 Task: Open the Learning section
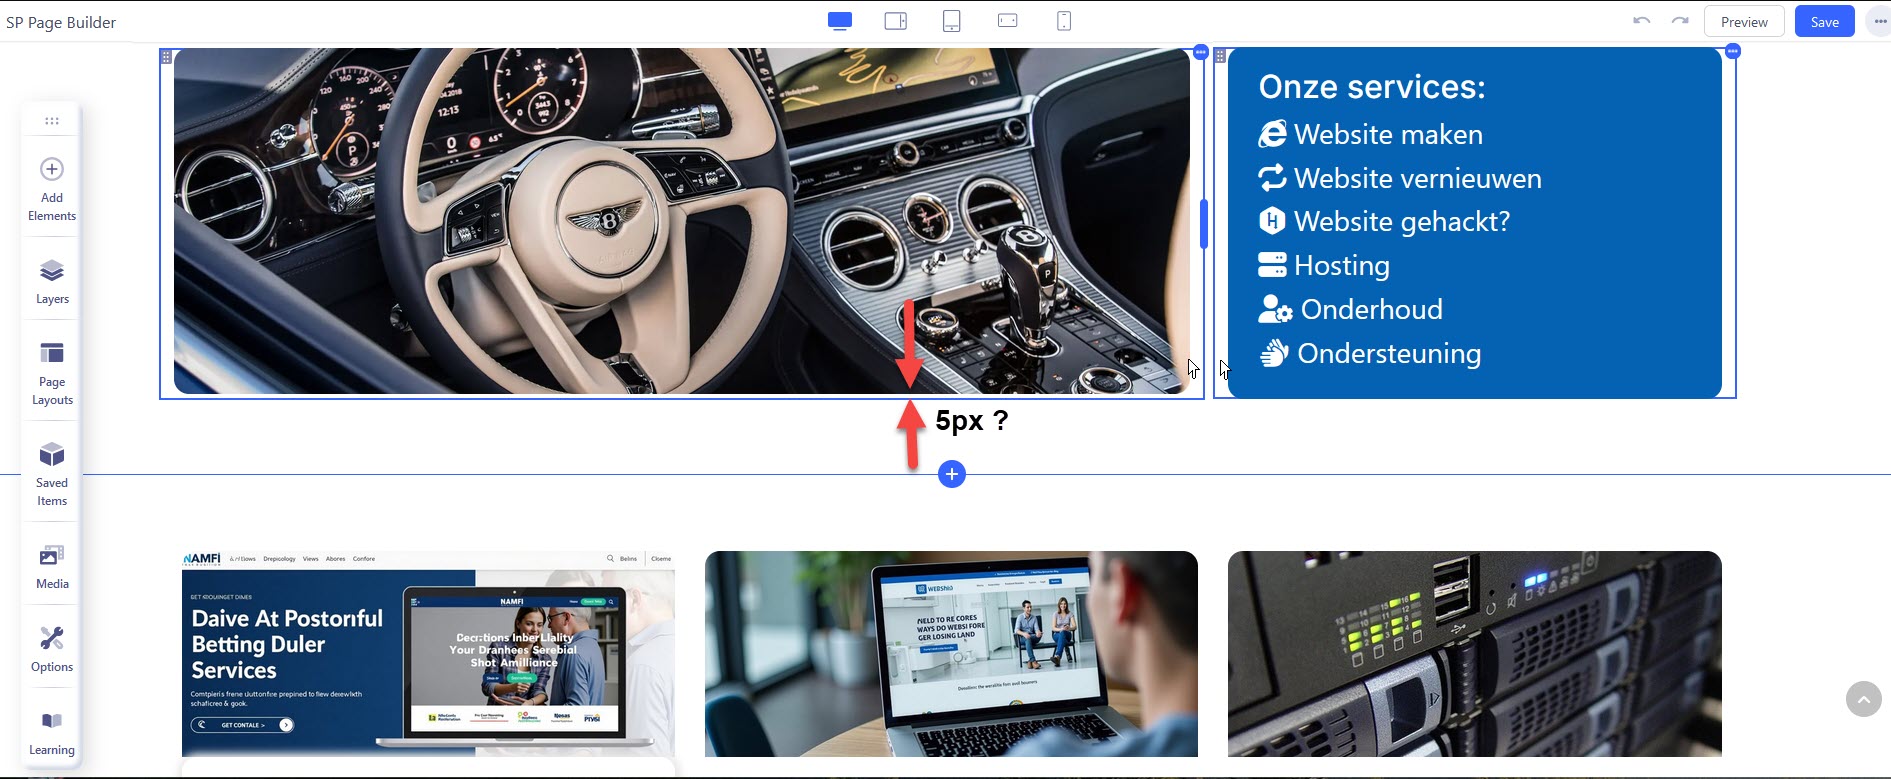coord(52,732)
